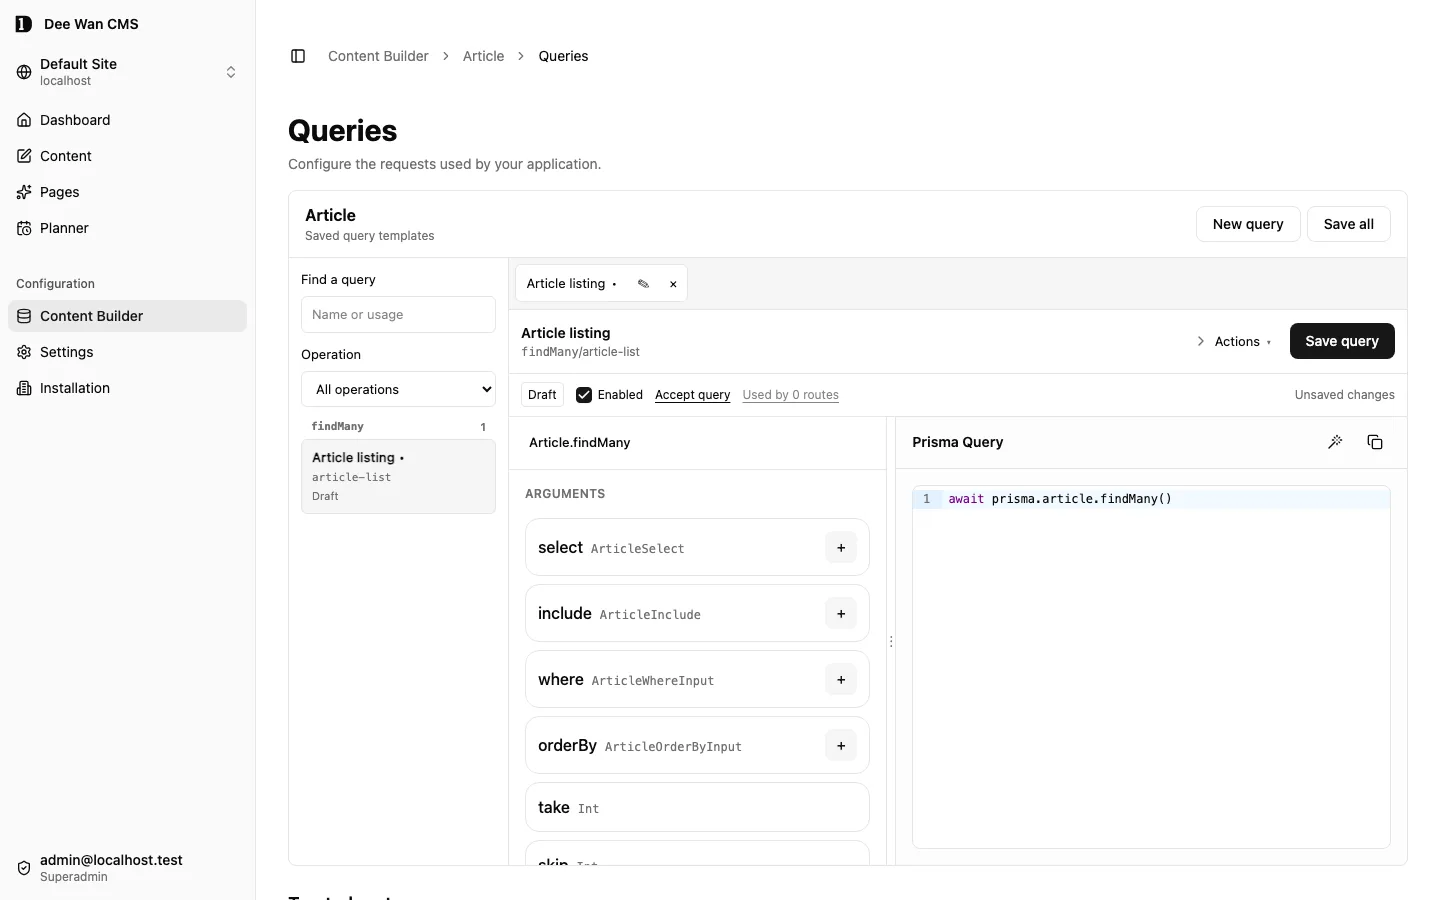Go to Dashboard in sidebar
The height and width of the screenshot is (900, 1440).
127,120
